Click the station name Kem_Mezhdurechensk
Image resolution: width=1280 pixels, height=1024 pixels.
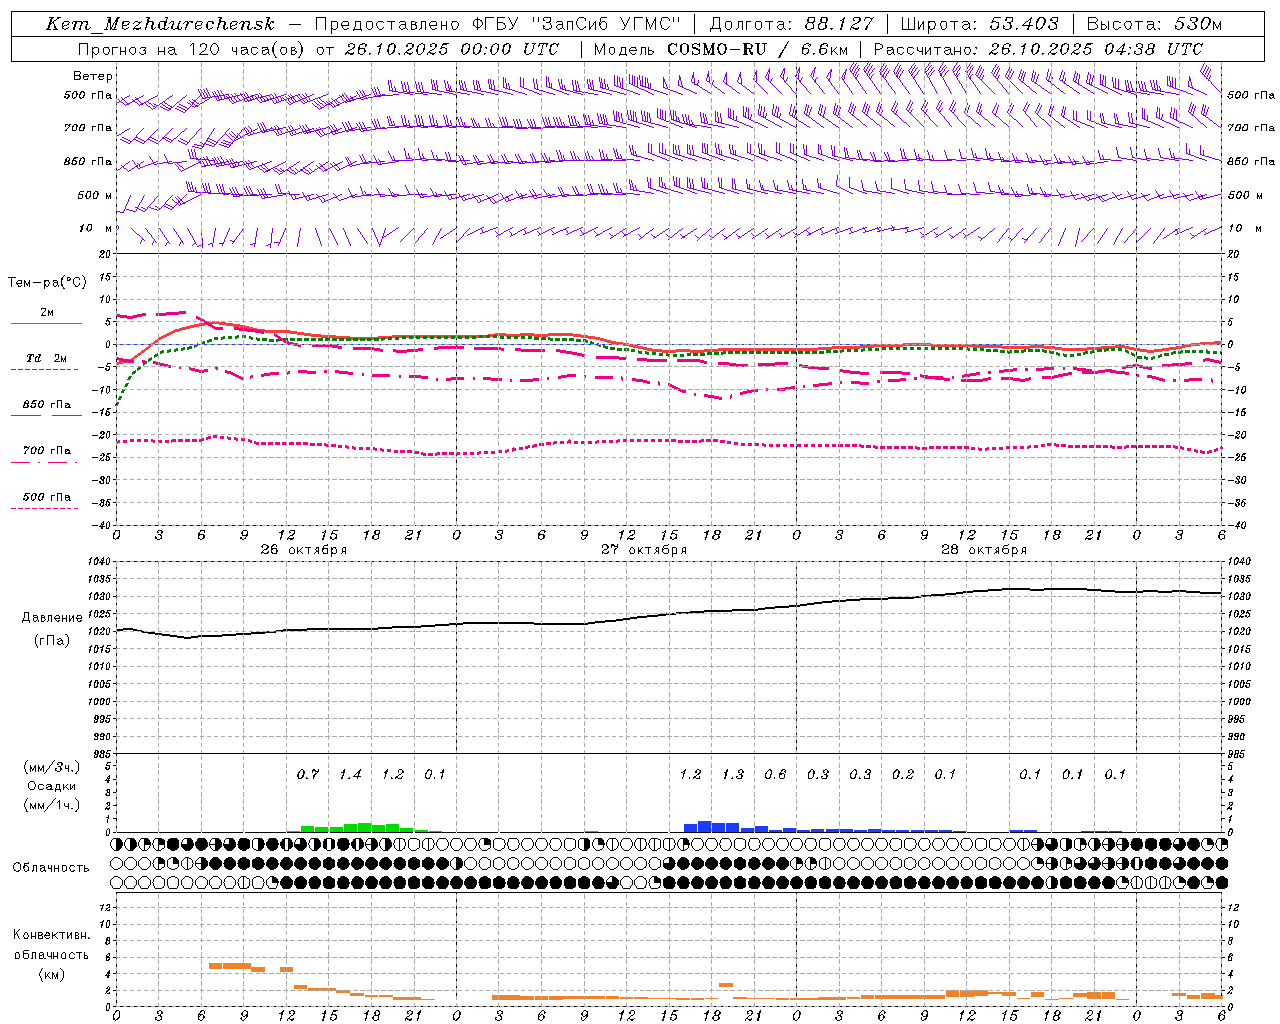(x=160, y=24)
